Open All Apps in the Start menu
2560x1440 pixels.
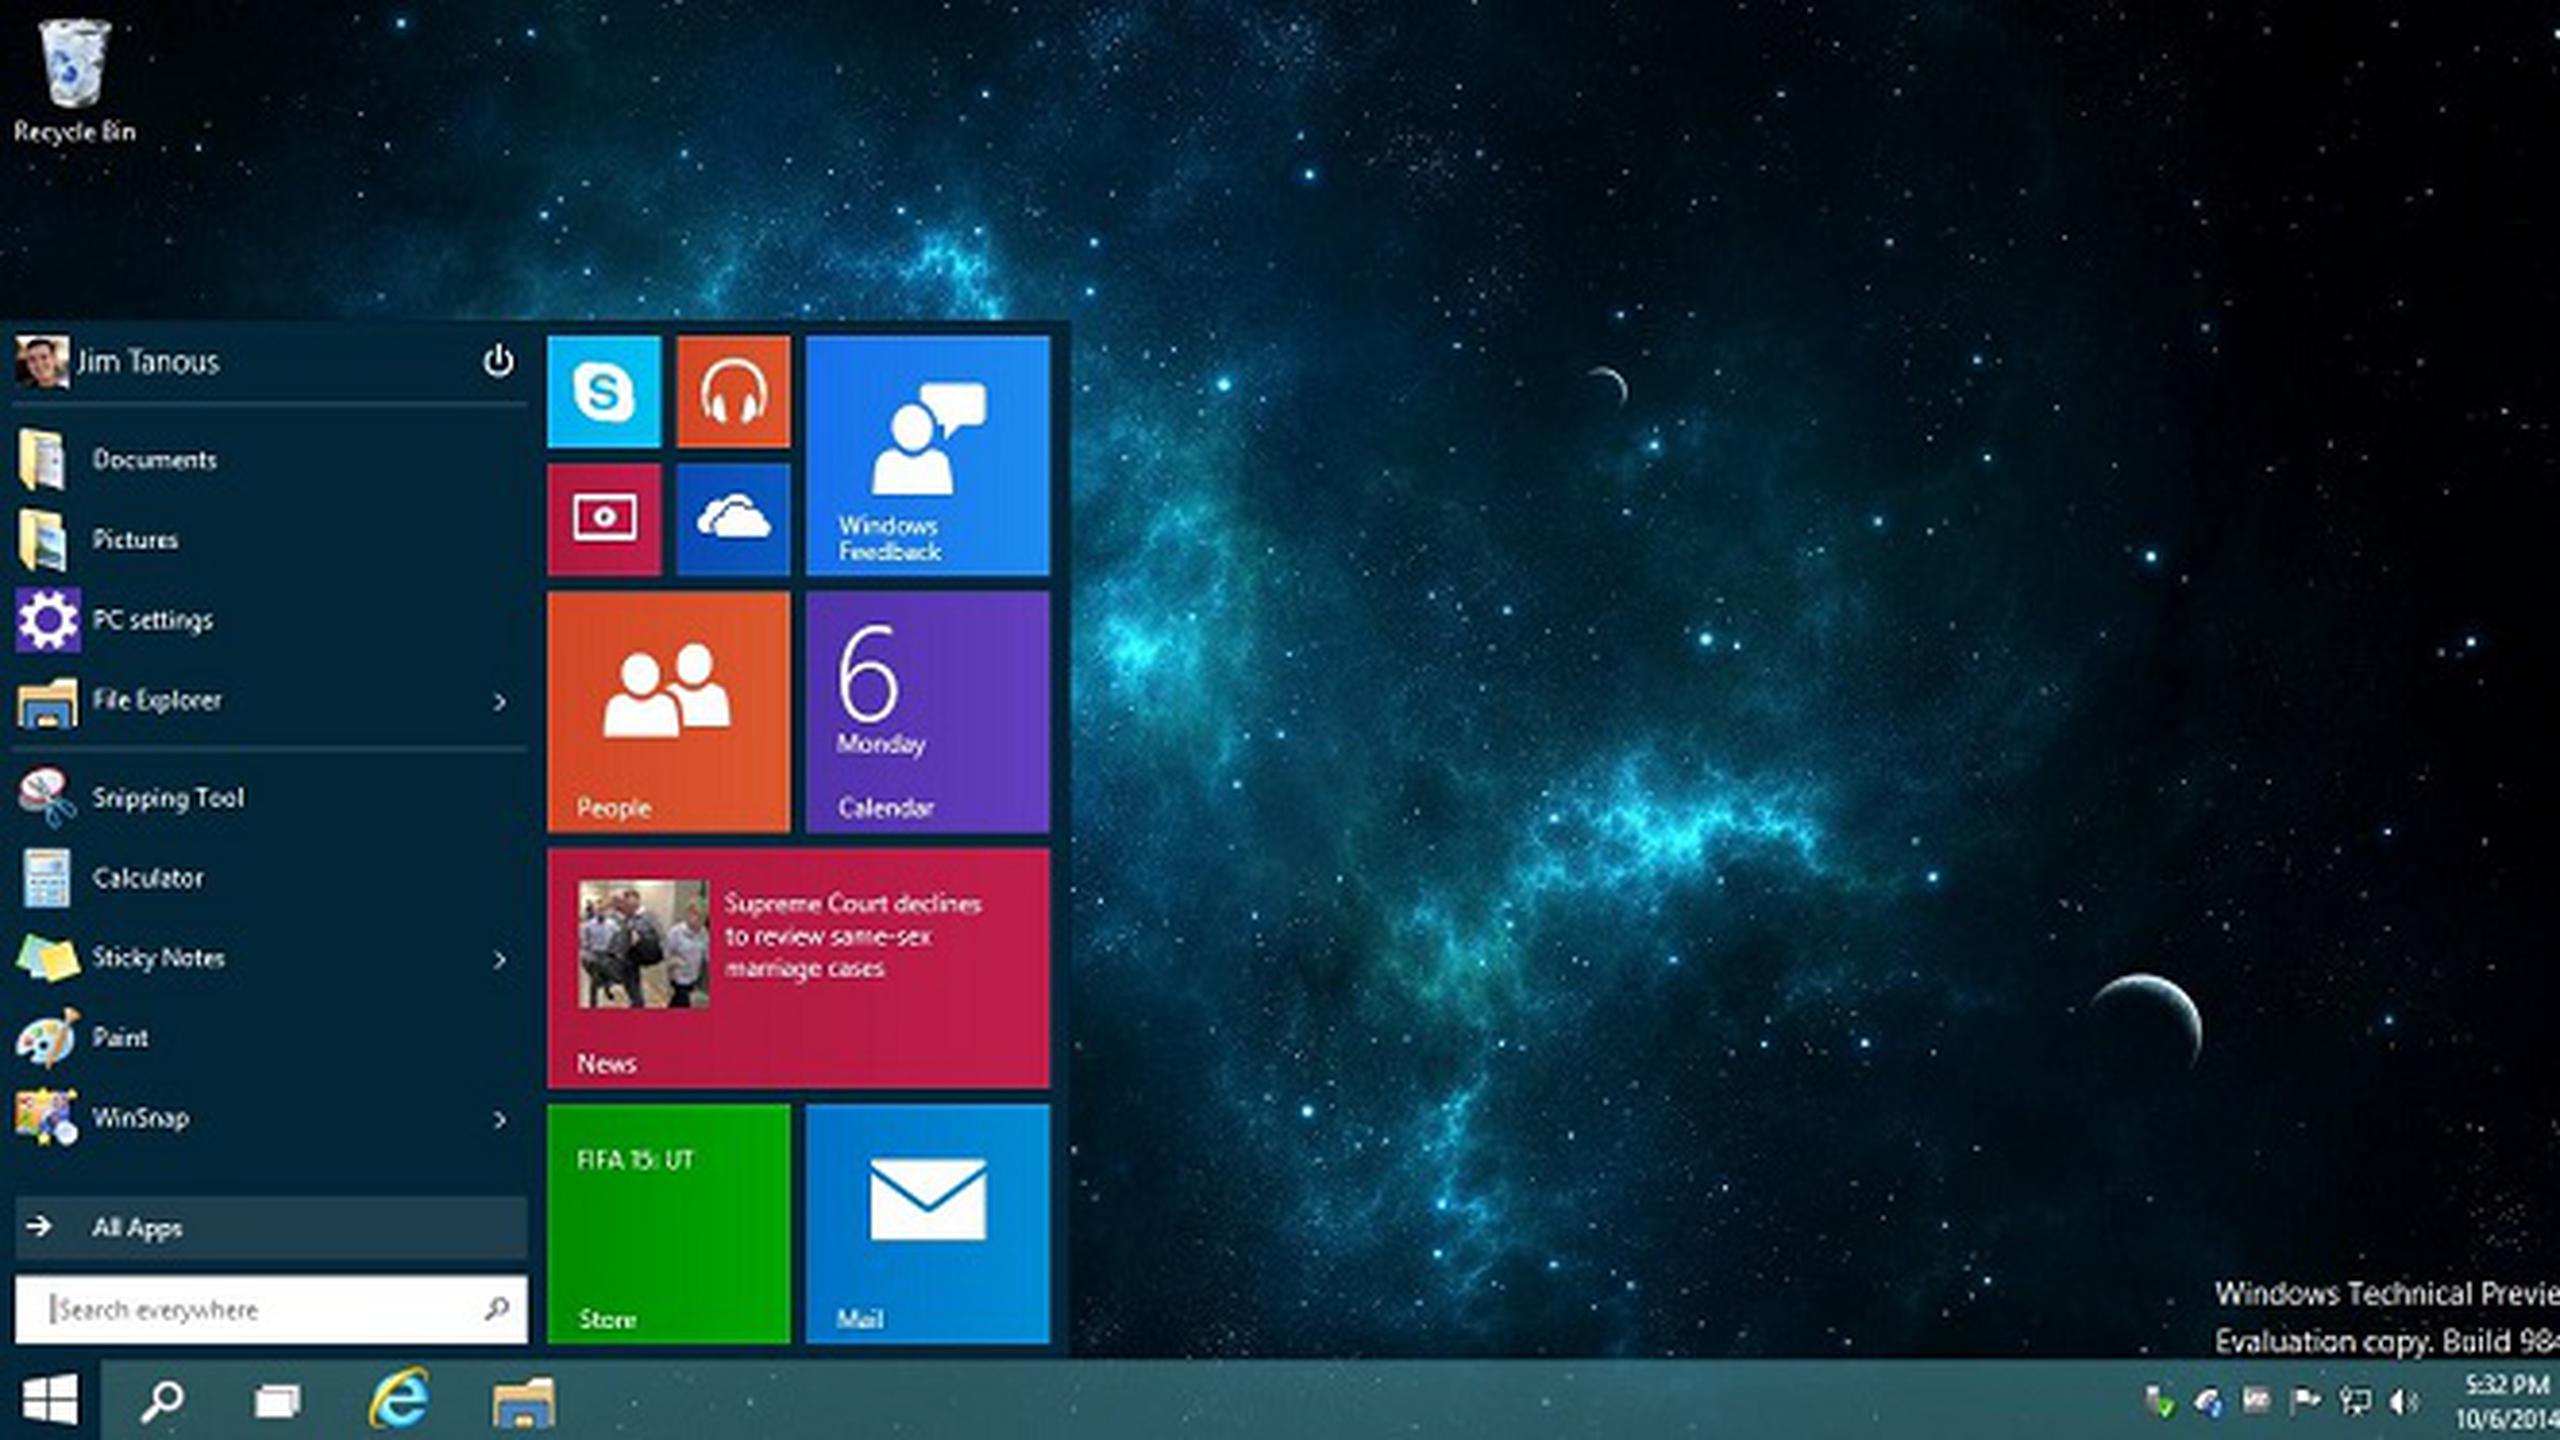point(136,1228)
